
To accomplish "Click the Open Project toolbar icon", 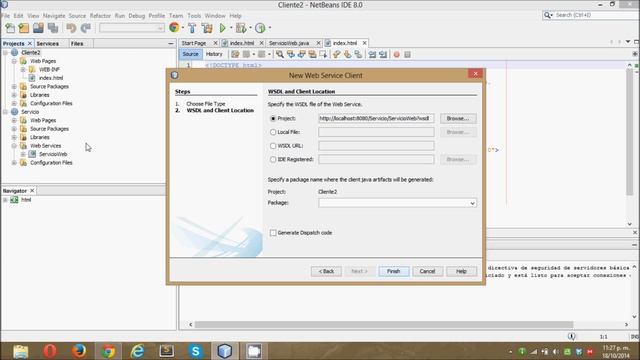I will click(38, 28).
